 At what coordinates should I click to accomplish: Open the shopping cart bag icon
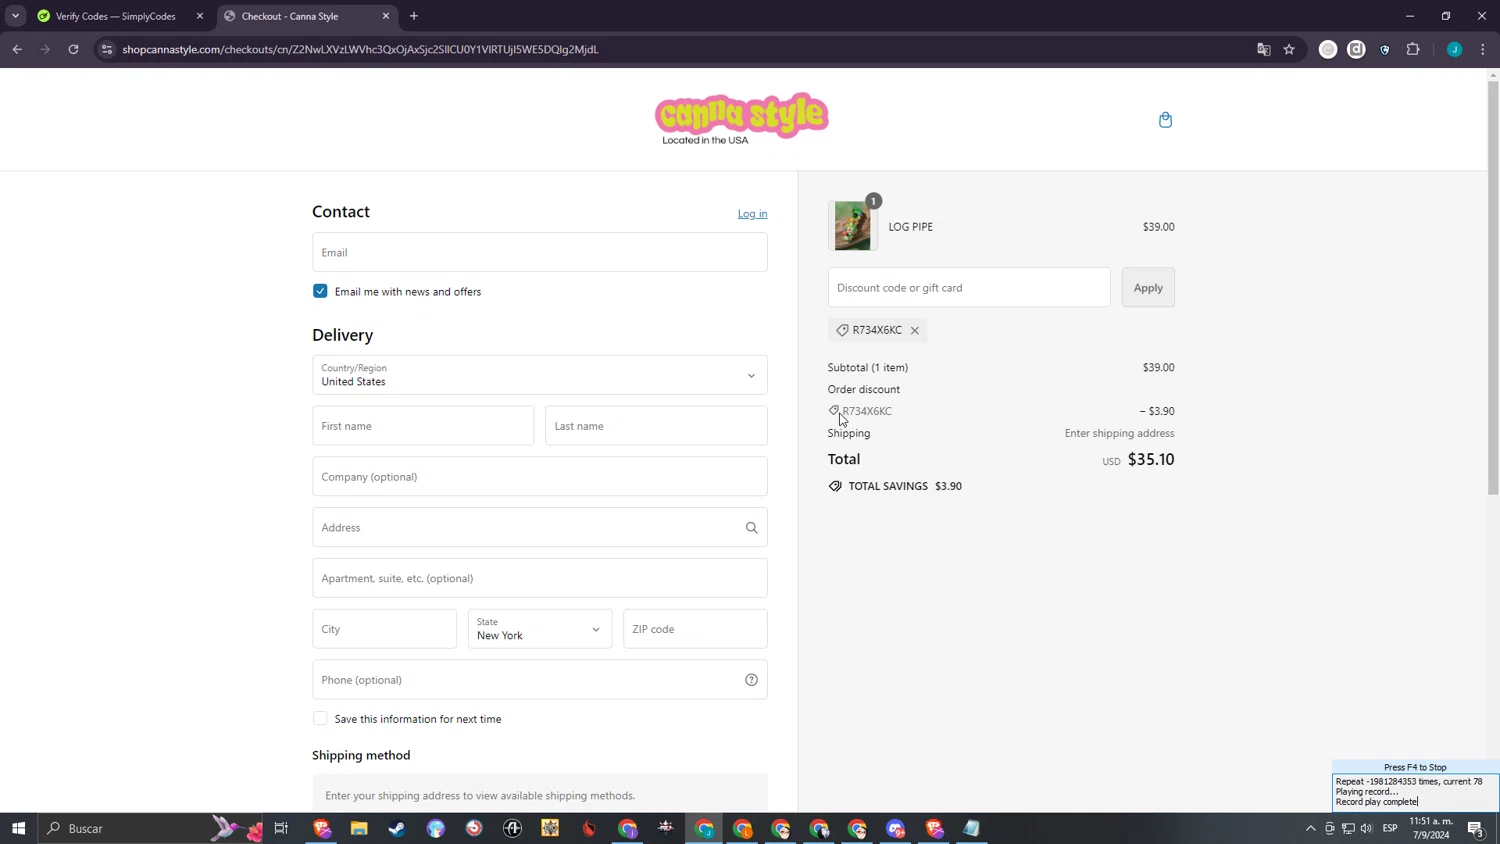[x=1165, y=120]
